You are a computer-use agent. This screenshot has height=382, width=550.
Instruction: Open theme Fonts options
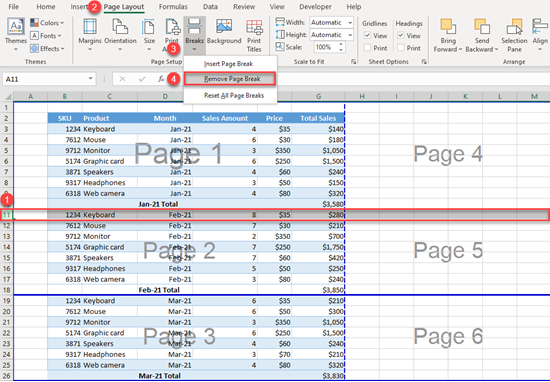[x=46, y=35]
